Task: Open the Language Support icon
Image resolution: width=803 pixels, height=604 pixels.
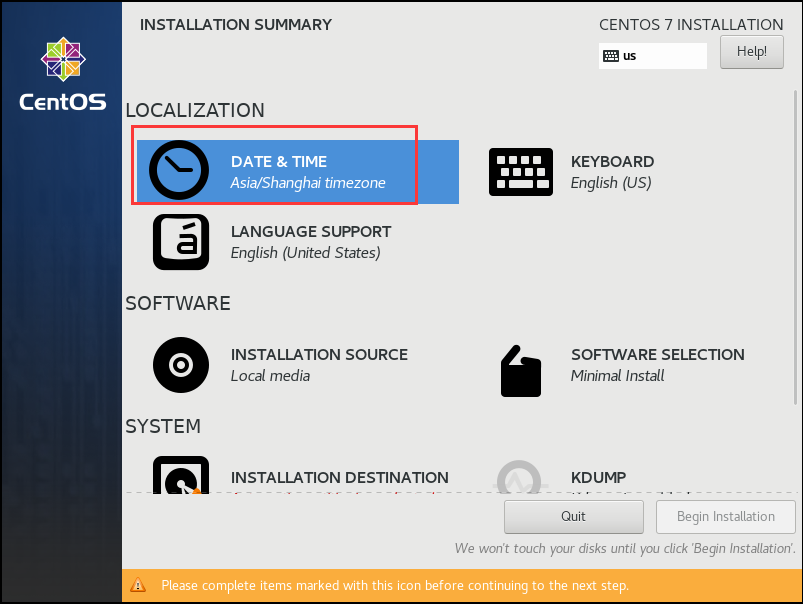Action: click(x=181, y=242)
